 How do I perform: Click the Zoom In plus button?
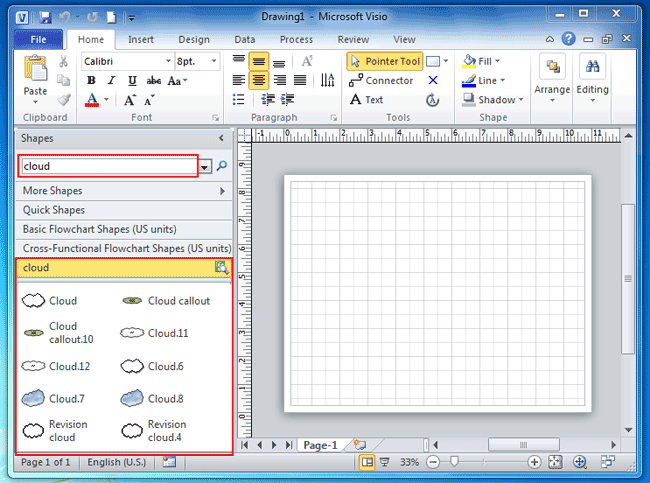534,462
